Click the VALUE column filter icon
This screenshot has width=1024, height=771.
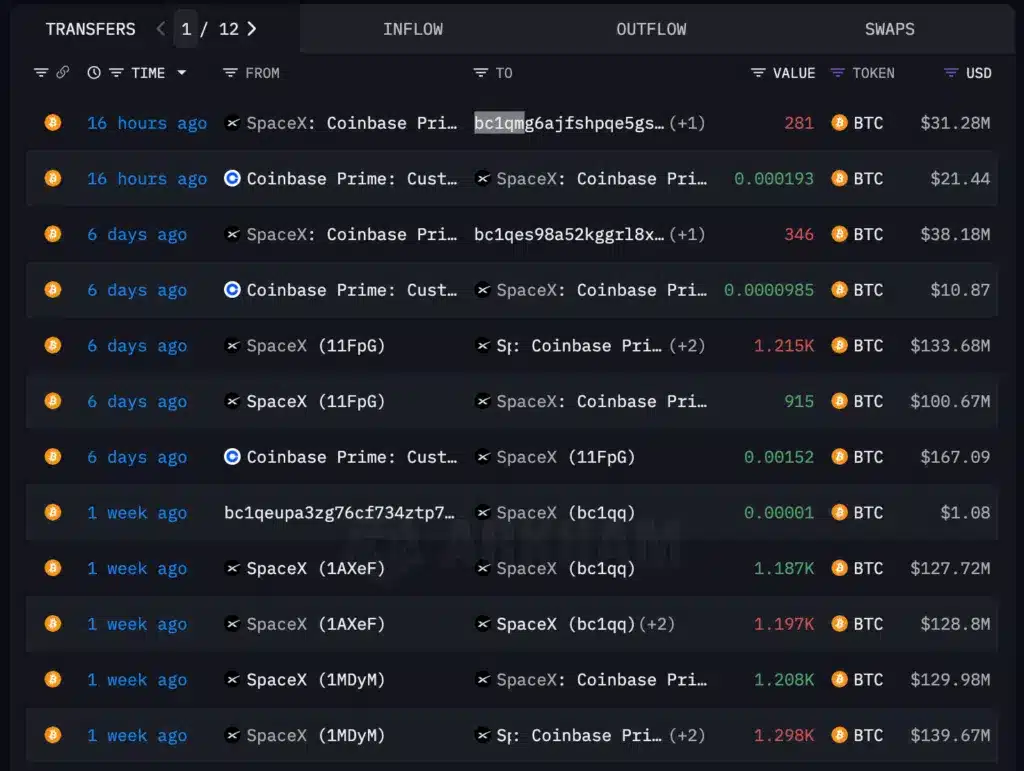click(x=758, y=73)
